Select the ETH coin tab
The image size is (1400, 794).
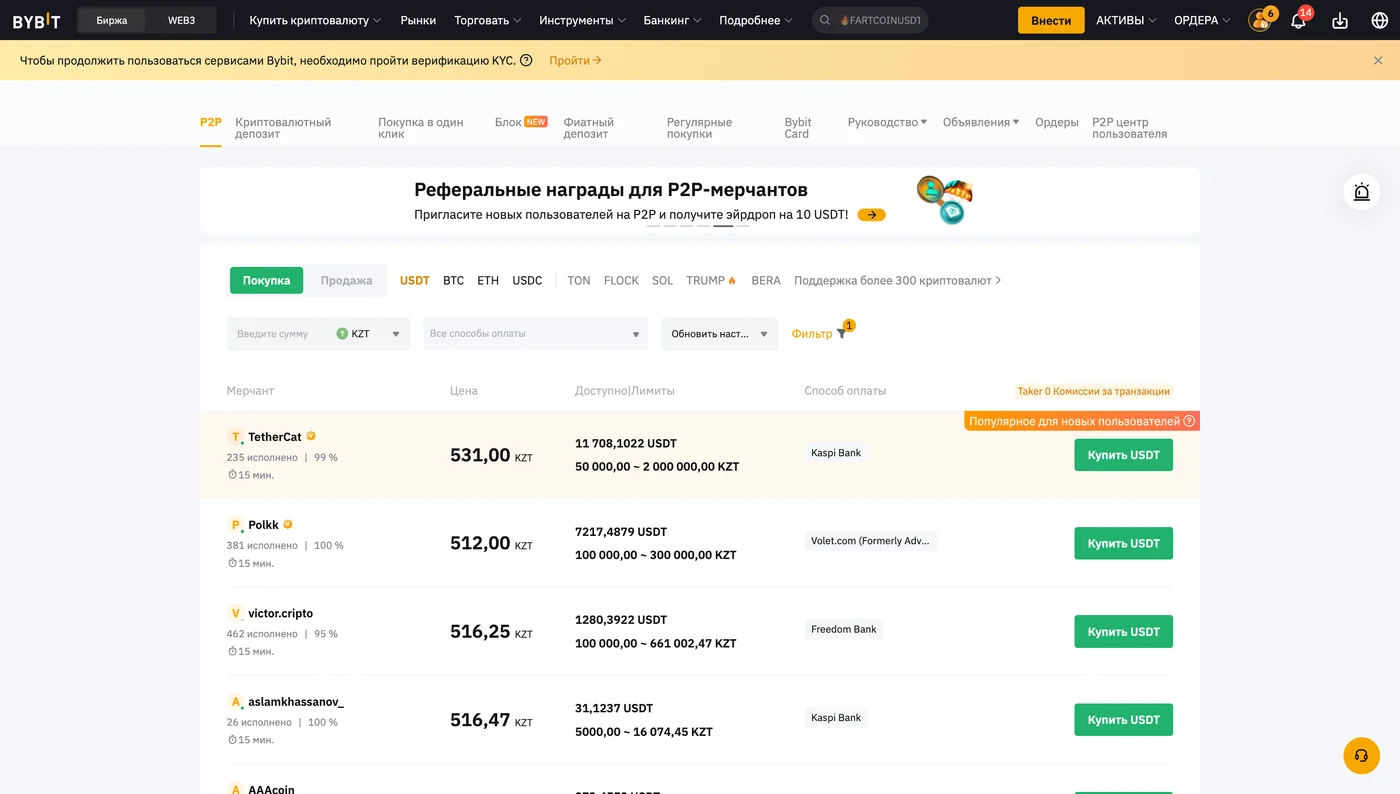(488, 280)
